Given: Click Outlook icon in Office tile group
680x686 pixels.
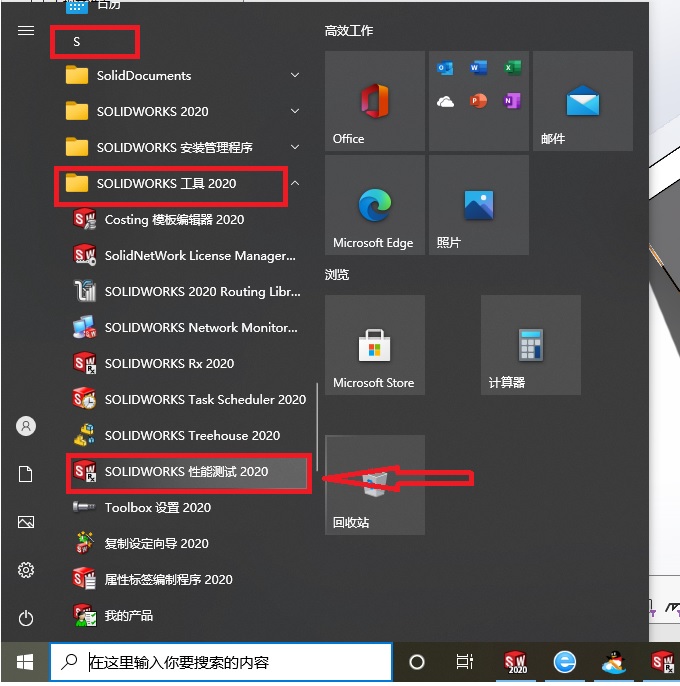Looking at the screenshot, I should [x=445, y=68].
